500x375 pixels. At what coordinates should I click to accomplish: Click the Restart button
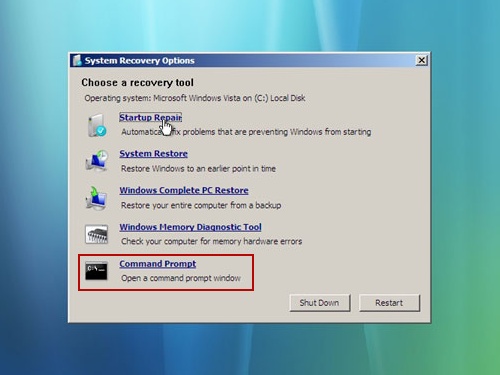pos(389,303)
